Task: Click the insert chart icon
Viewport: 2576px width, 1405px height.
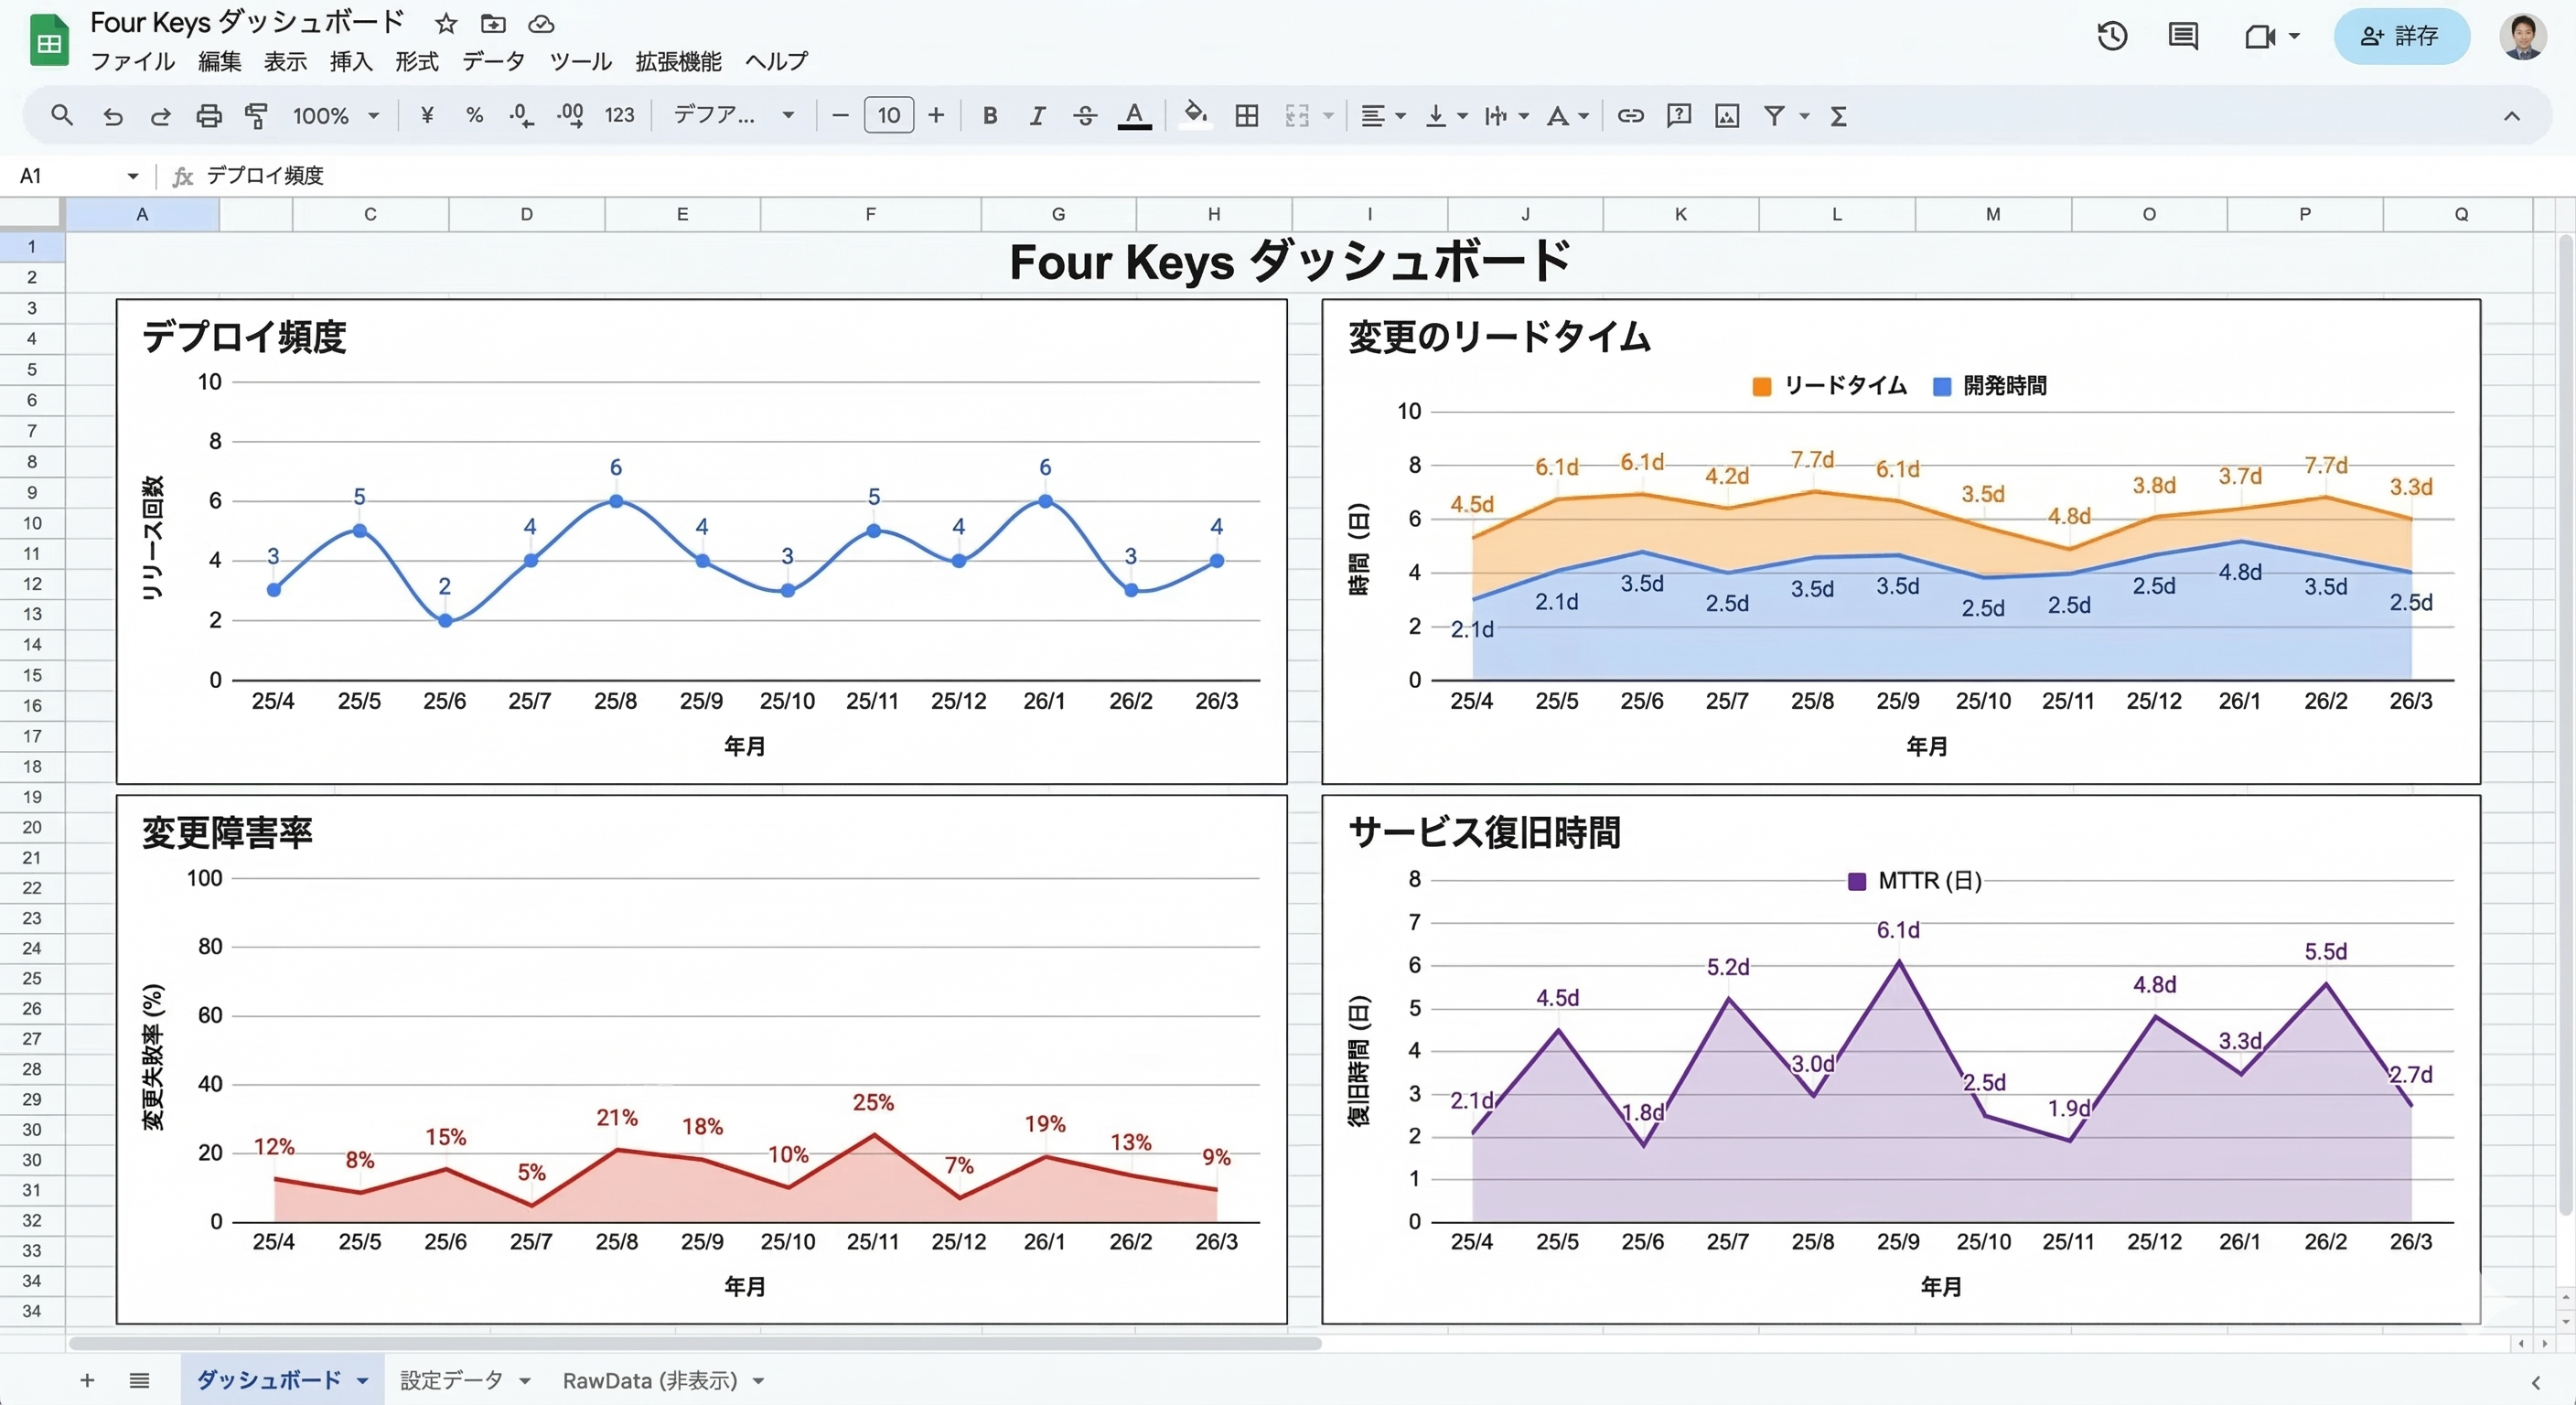Action: pyautogui.click(x=1726, y=116)
